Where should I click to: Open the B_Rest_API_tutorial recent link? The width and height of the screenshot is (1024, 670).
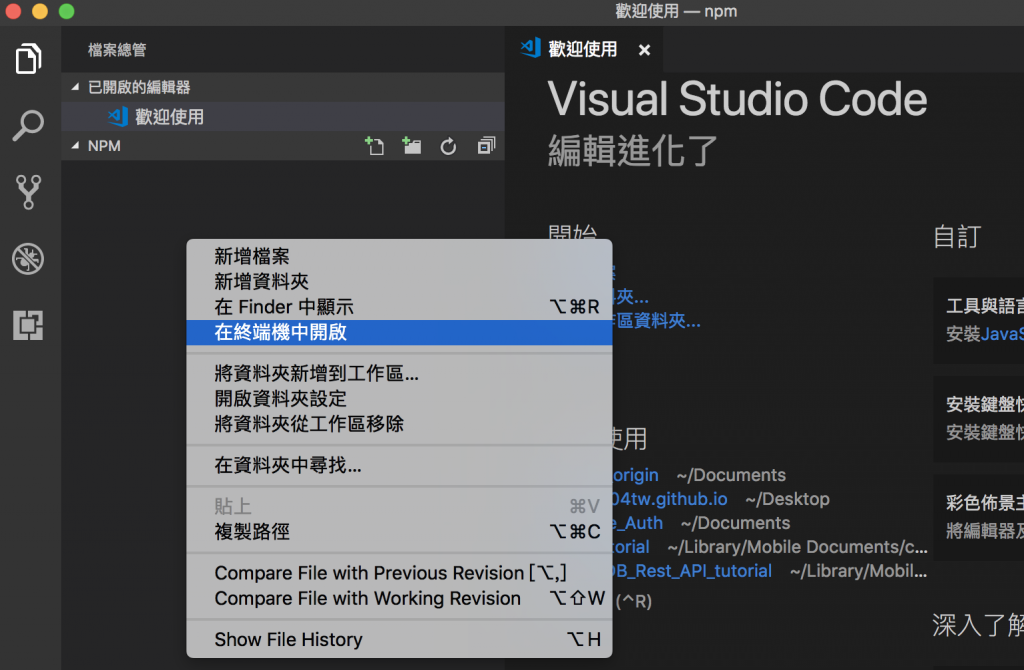pyautogui.click(x=692, y=571)
